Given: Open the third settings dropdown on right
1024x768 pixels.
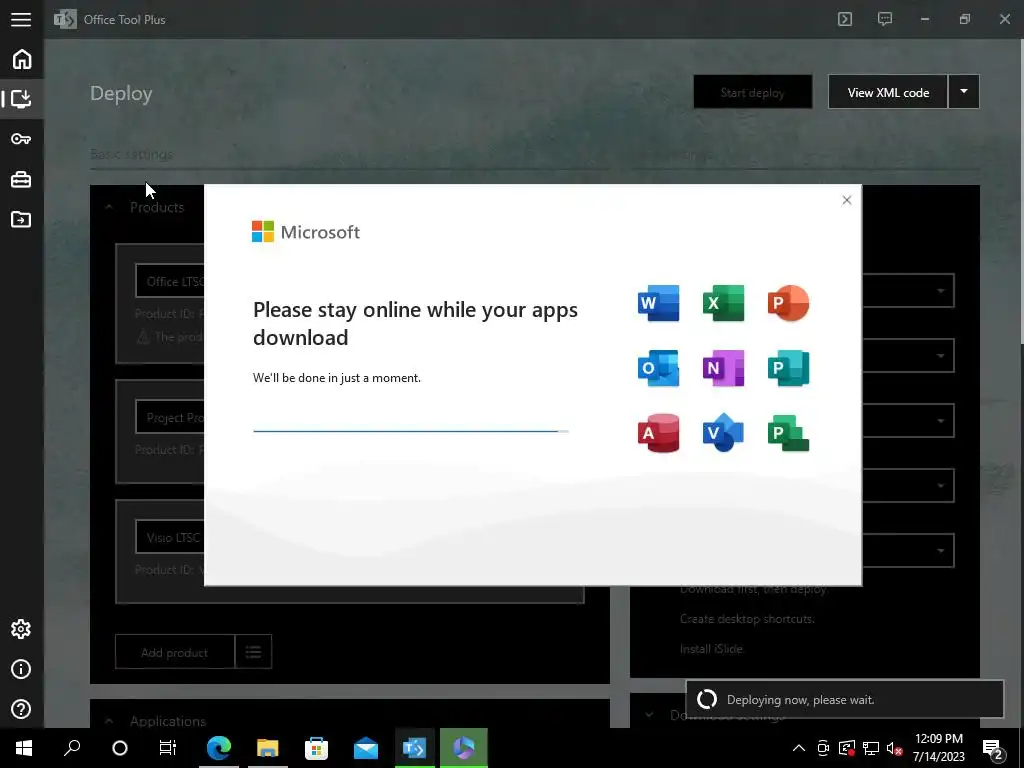Looking at the screenshot, I should [908, 421].
